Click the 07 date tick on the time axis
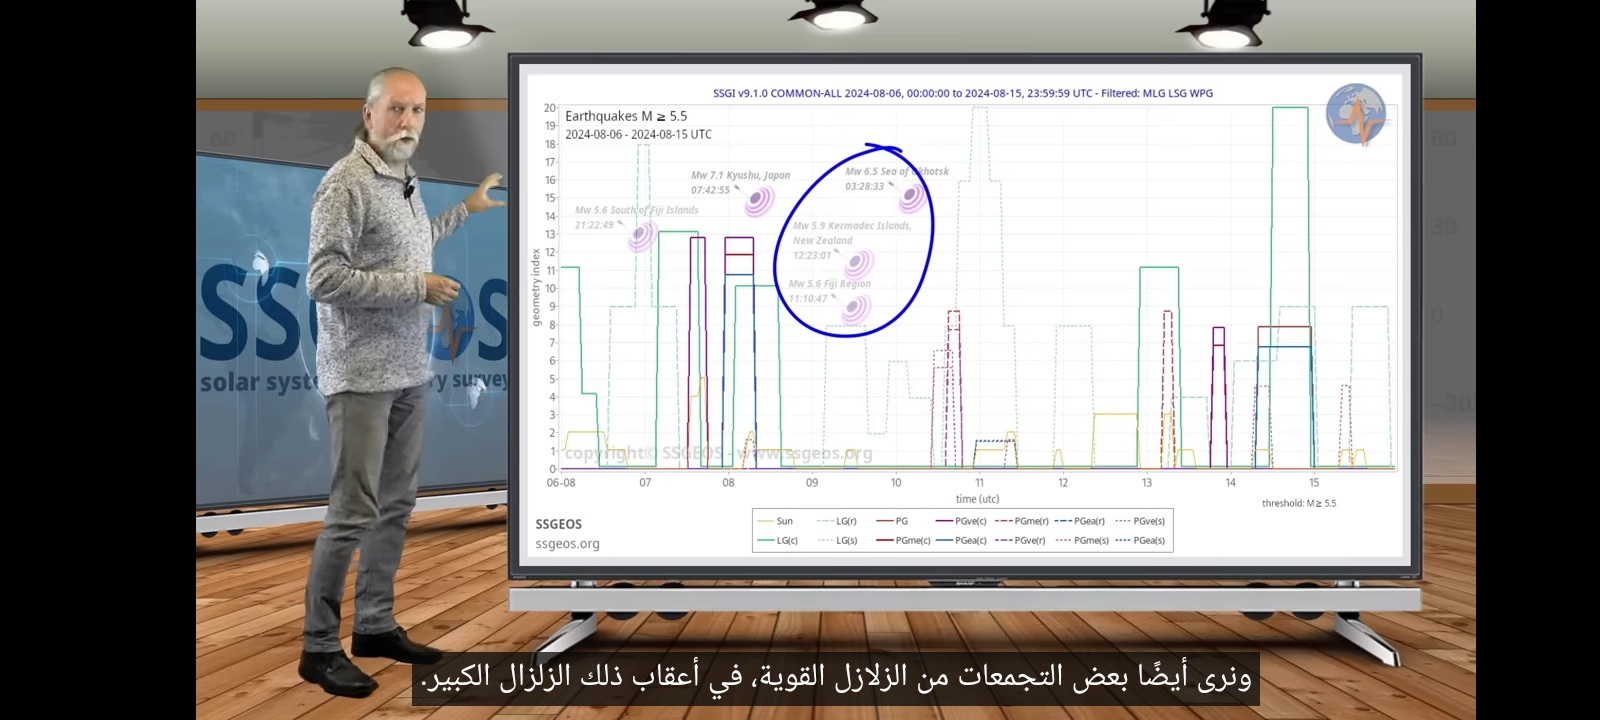This screenshot has width=1600, height=720. tap(645, 482)
